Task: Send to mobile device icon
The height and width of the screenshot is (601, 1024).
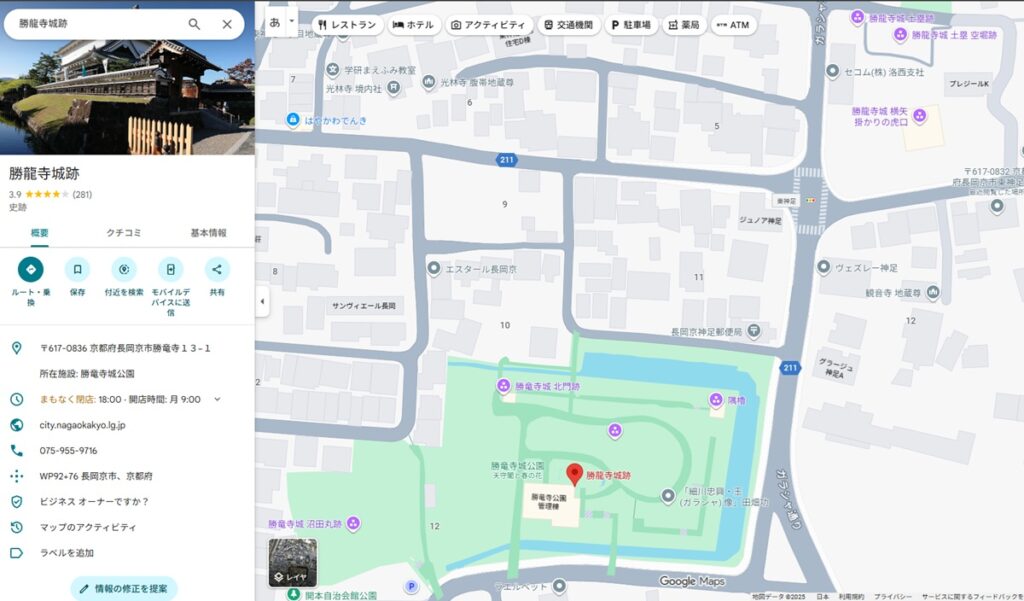Action: [171, 269]
